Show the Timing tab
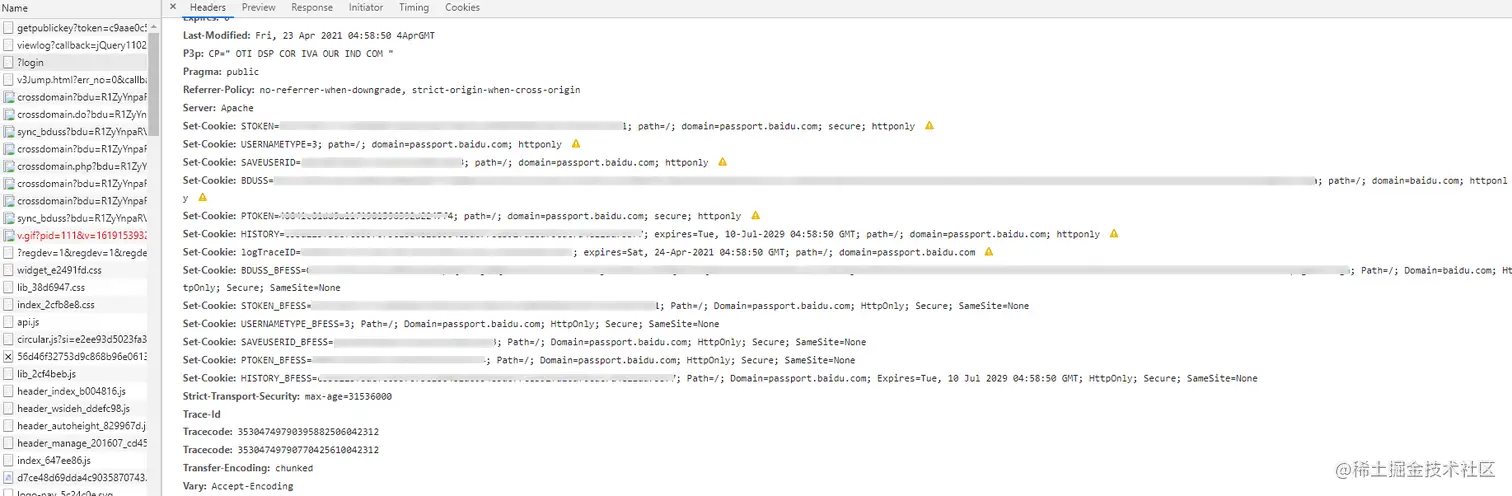This screenshot has height=496, width=1512. [414, 7]
